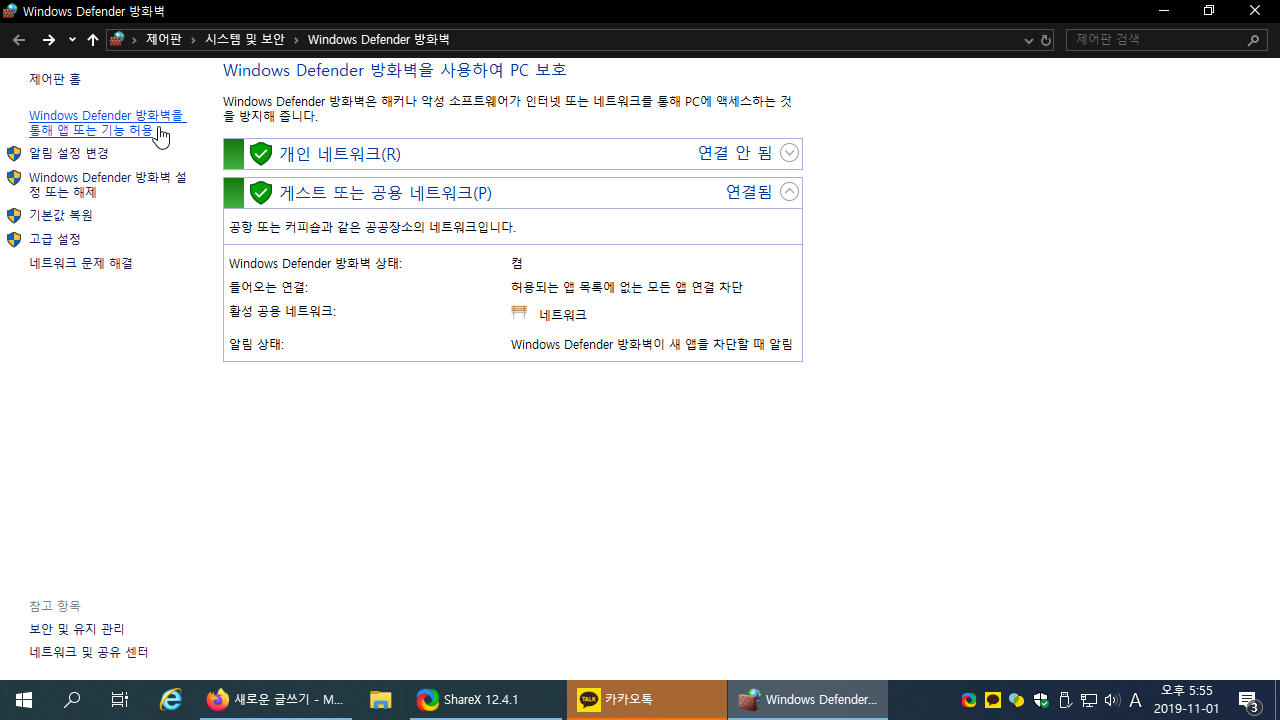Open 제어판 홈 link
1280x720 pixels.
pos(55,79)
